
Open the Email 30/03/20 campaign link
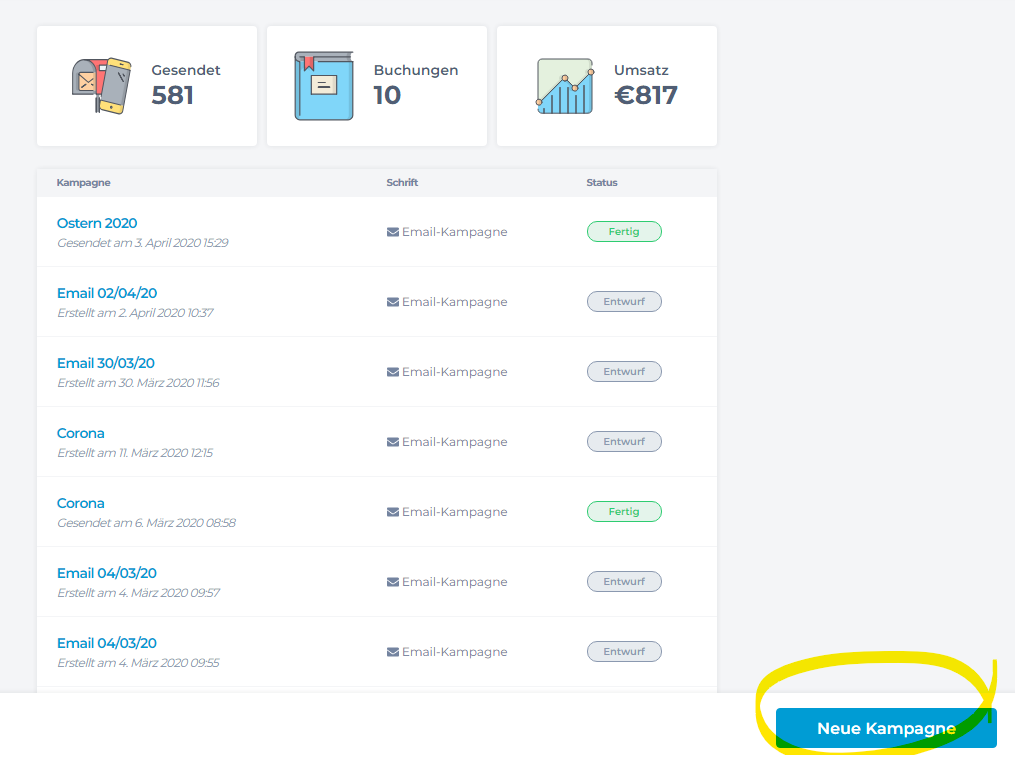coord(106,363)
